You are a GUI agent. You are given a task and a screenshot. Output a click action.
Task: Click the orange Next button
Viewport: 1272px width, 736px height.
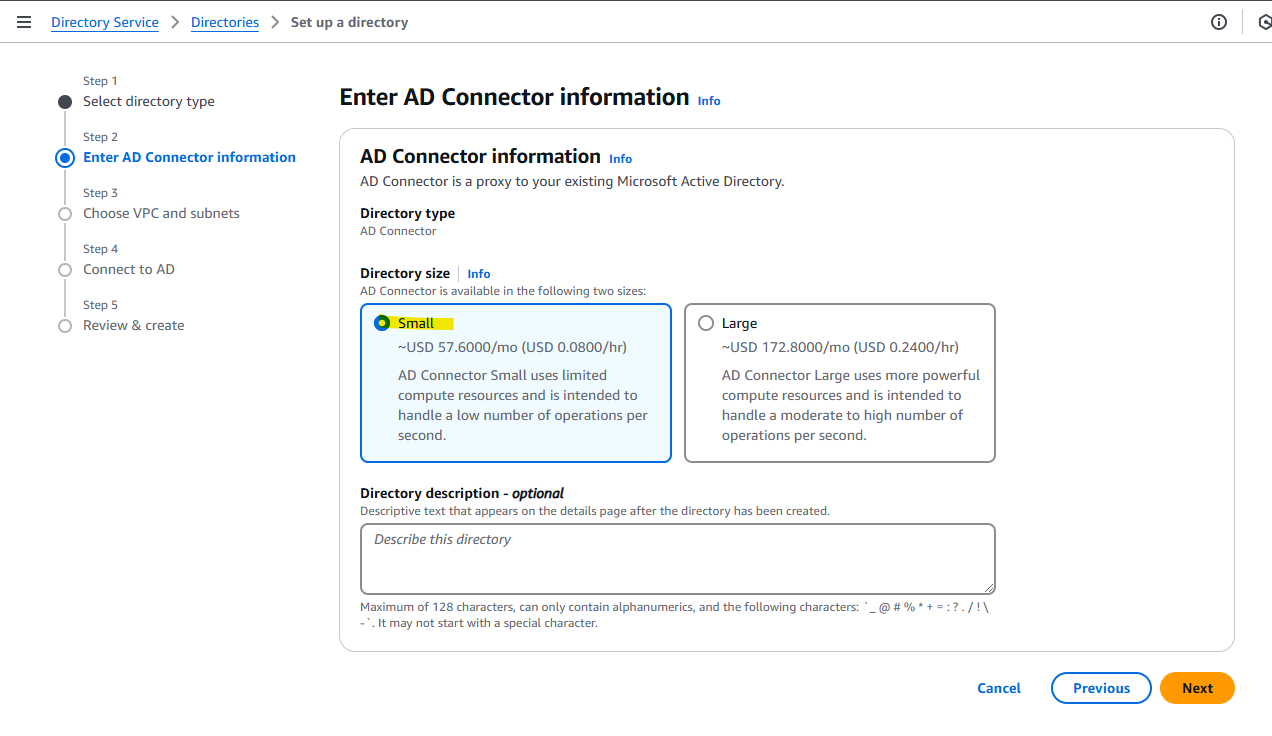[x=1197, y=688]
